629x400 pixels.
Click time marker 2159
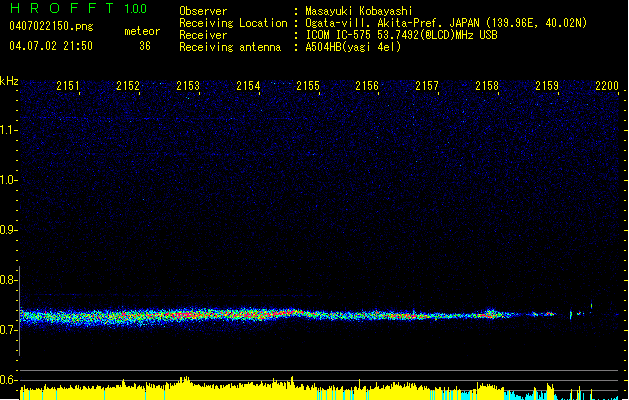pos(547,86)
